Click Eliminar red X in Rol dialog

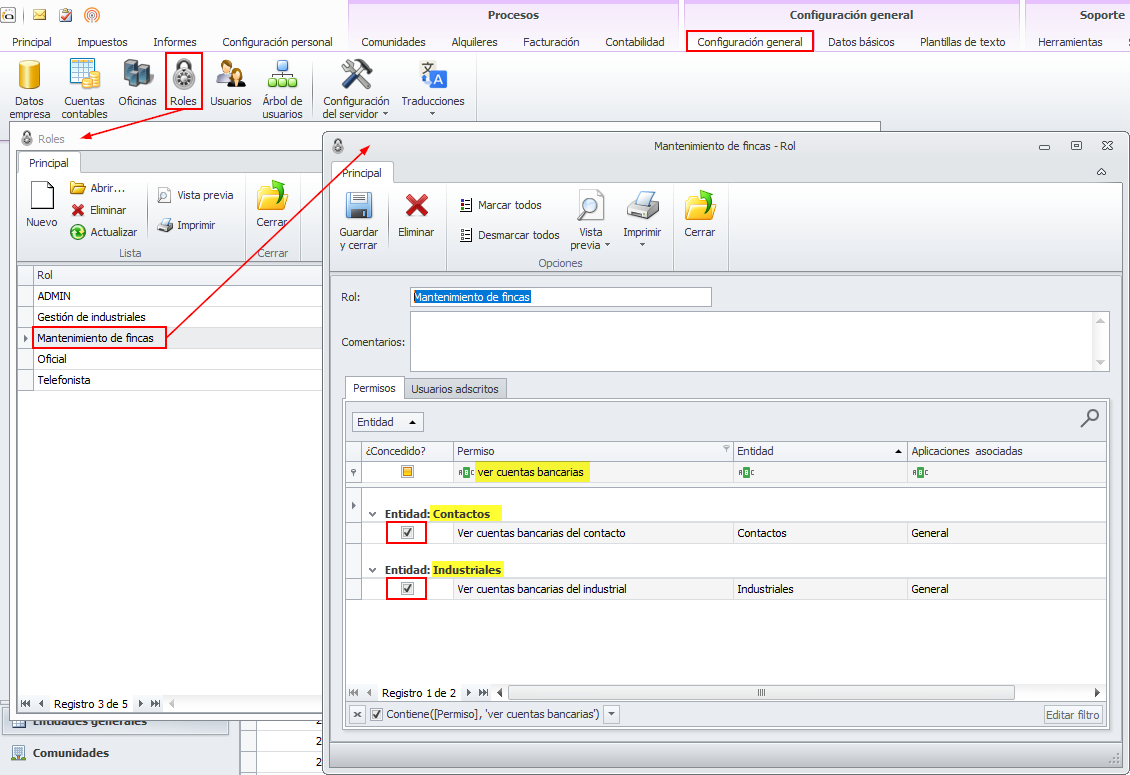click(x=417, y=216)
